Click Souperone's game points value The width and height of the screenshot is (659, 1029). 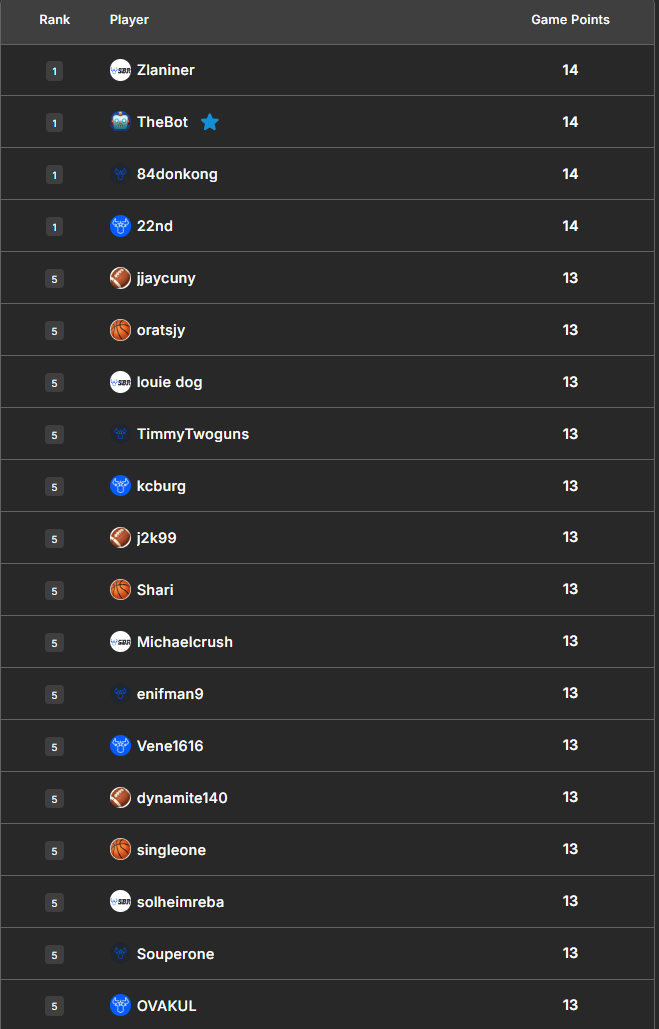(570, 953)
